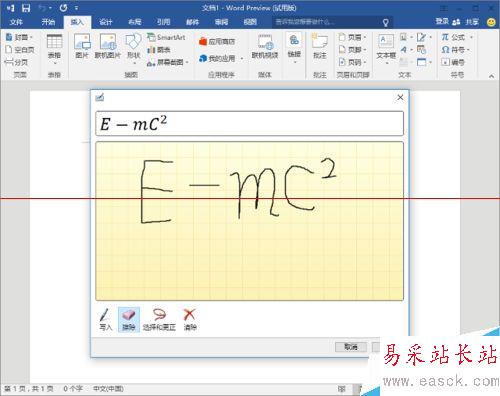Choose the Select and Correct lasso tool
Screen dimensions: 500x396
[159, 320]
